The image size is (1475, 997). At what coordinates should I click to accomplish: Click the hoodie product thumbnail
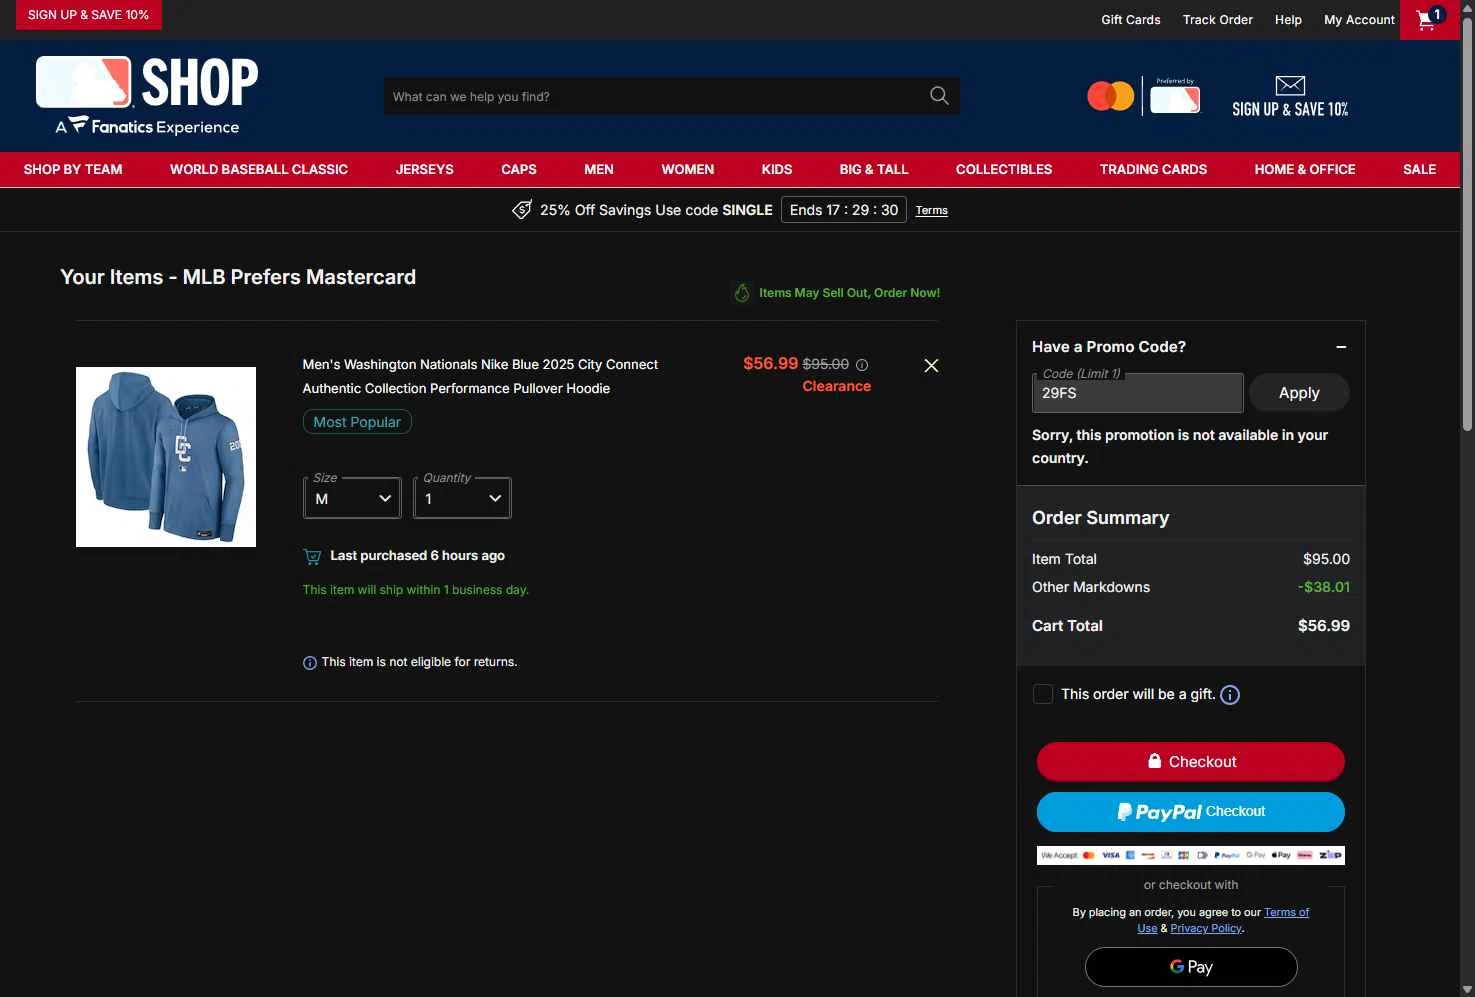pyautogui.click(x=166, y=457)
